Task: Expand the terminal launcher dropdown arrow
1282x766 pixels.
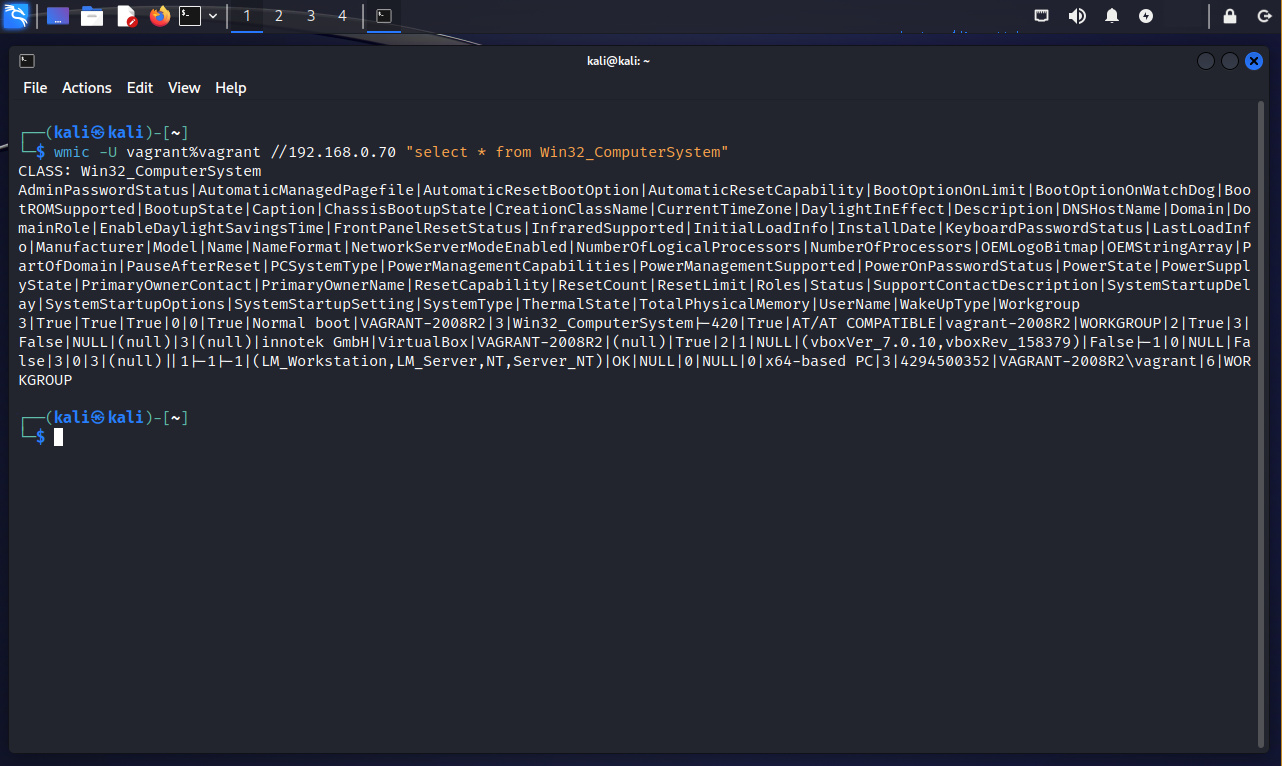Action: 213,16
